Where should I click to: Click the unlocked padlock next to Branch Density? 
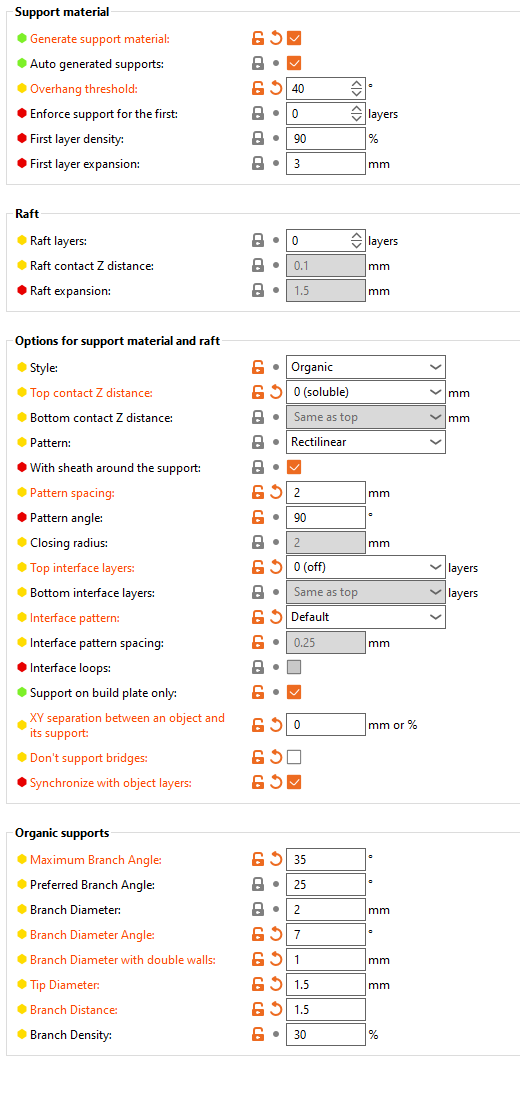[x=258, y=1035]
